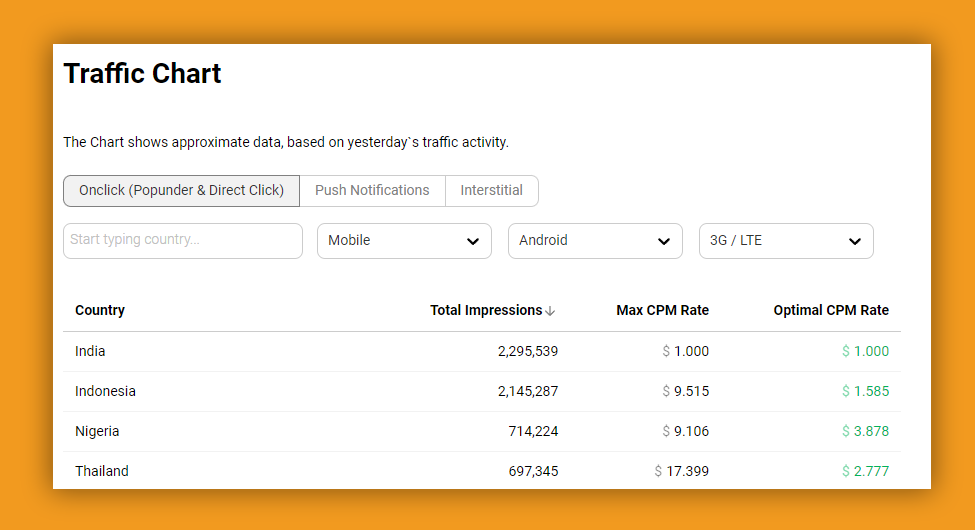Click the Country column header

coord(100,310)
